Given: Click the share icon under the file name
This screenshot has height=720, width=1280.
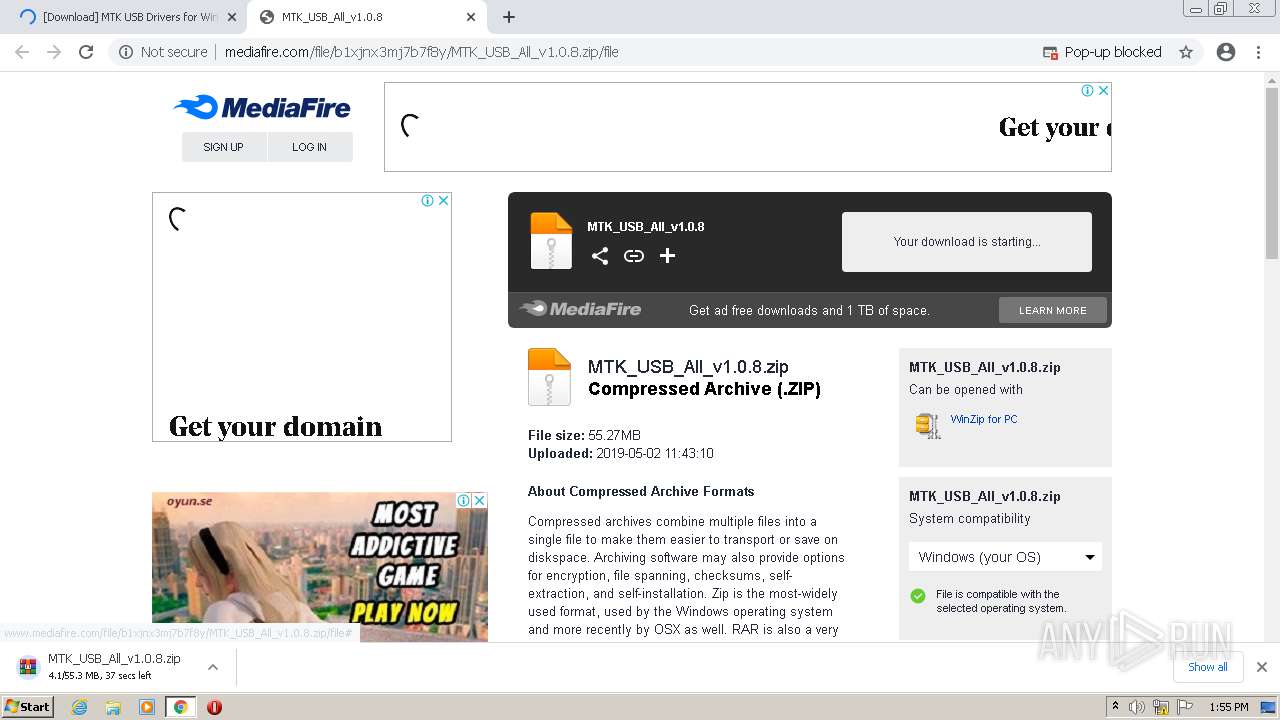Looking at the screenshot, I should tap(600, 256).
